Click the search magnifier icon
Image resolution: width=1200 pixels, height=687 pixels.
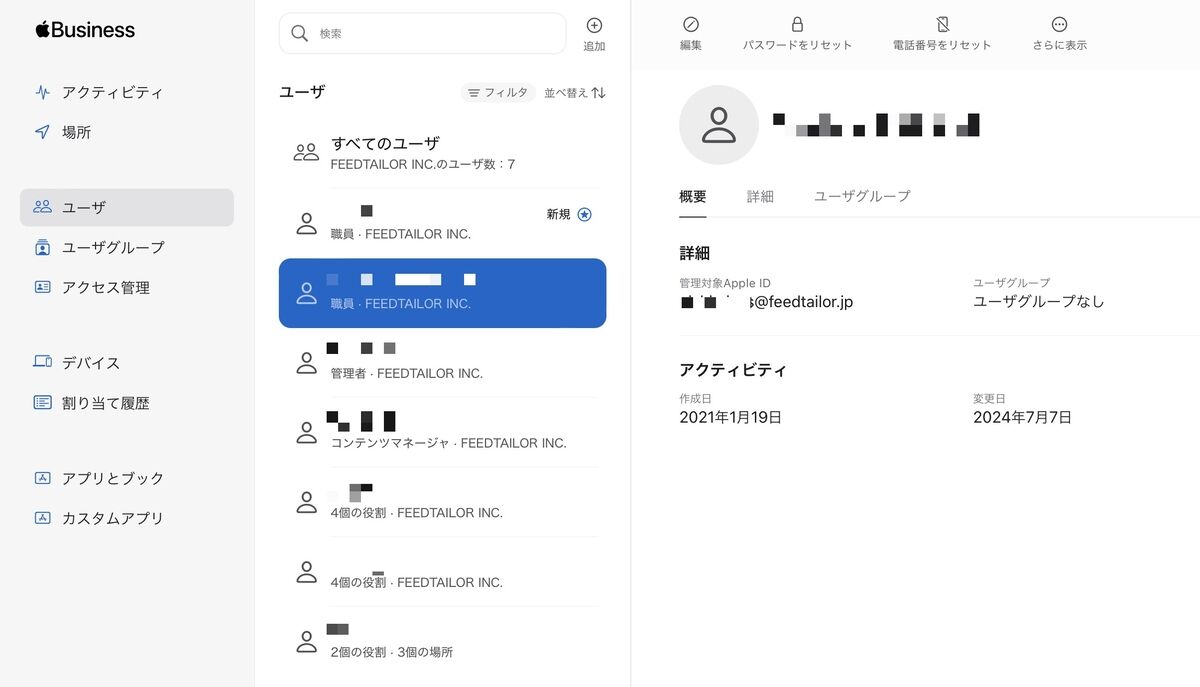coord(299,33)
